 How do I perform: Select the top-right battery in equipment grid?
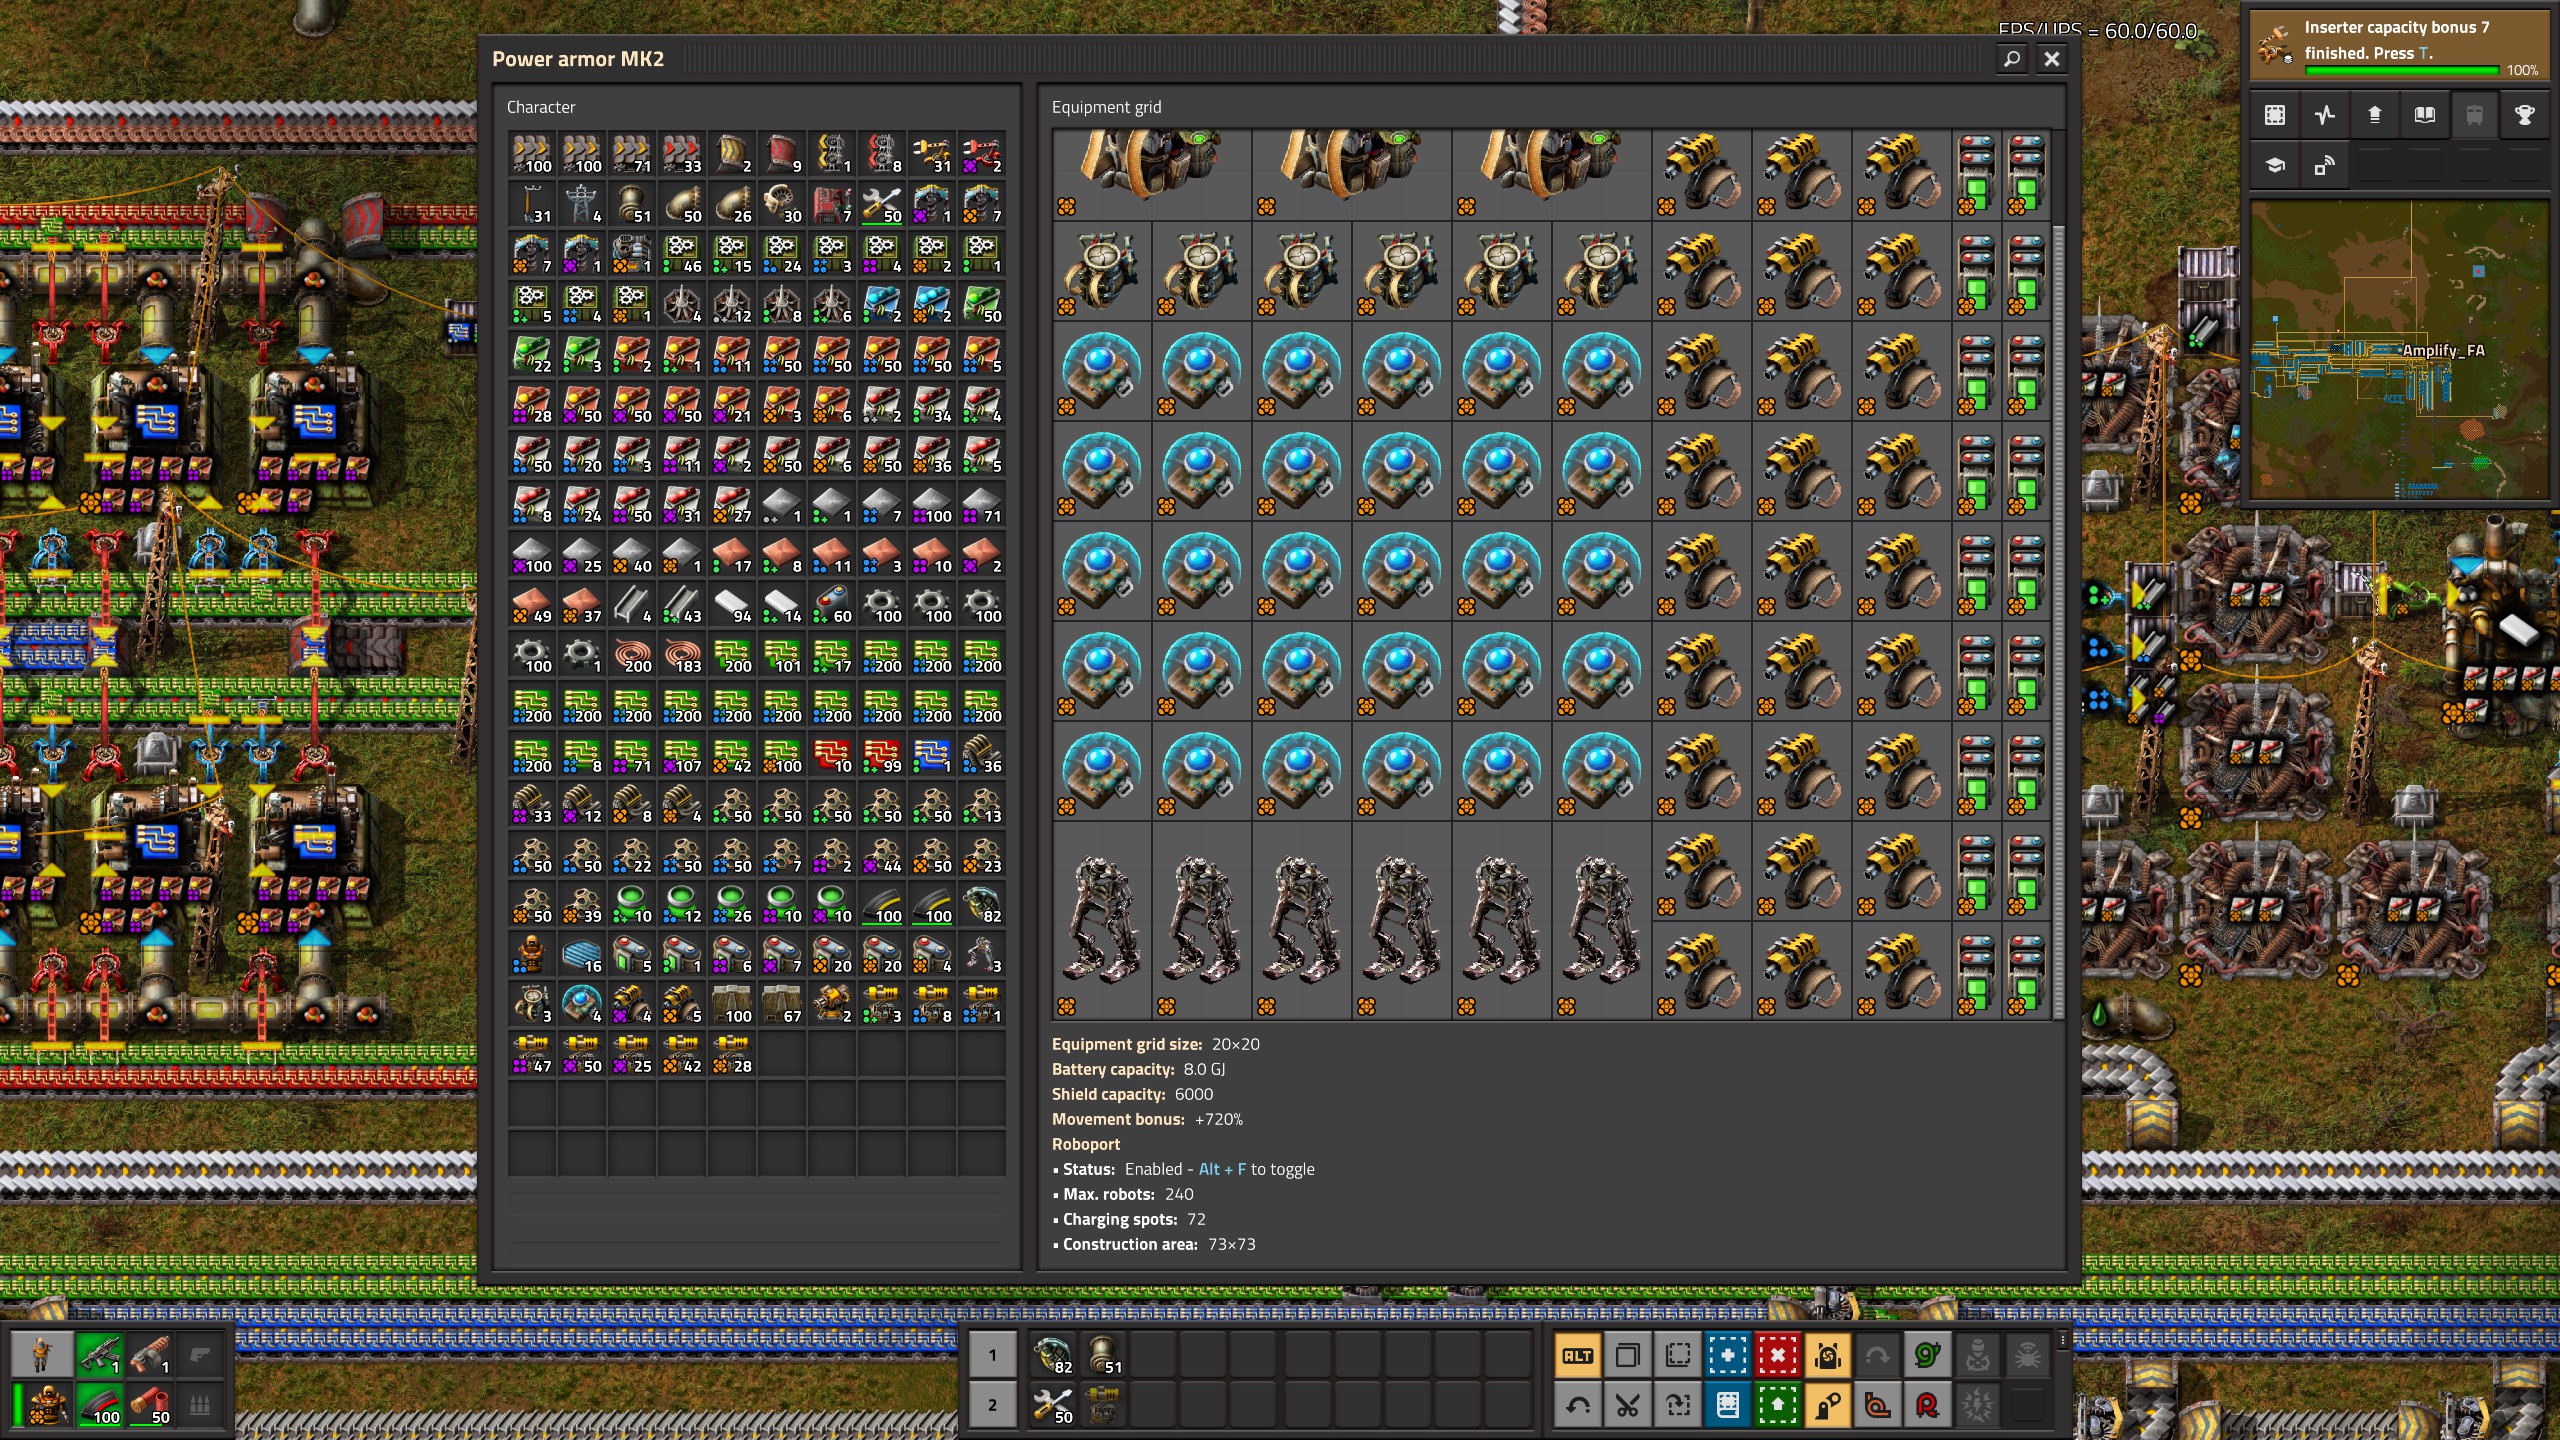[x=2027, y=173]
